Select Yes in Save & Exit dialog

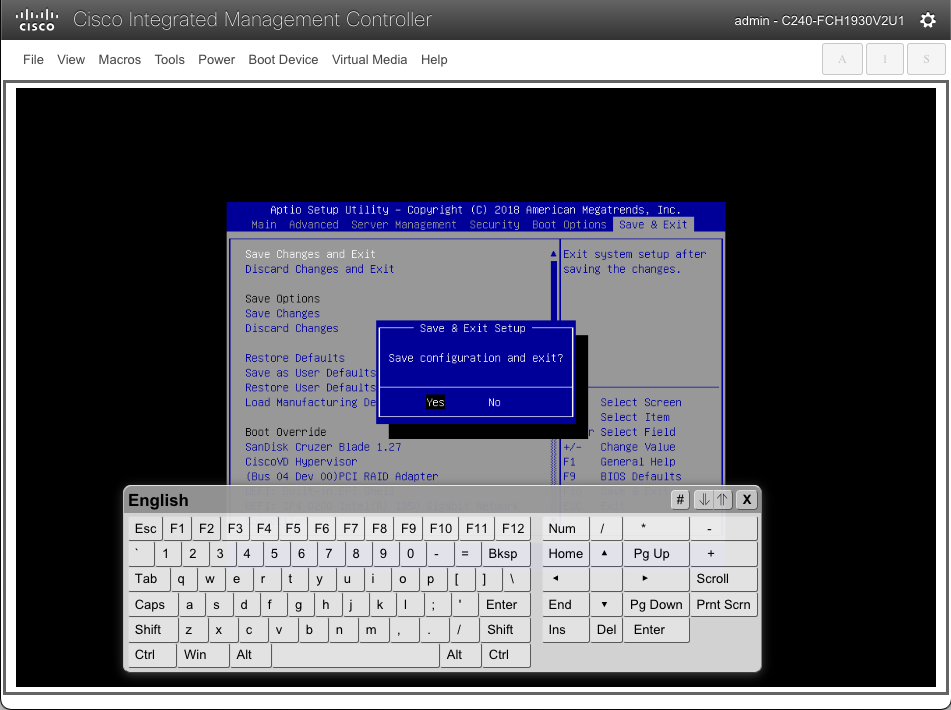click(x=435, y=402)
